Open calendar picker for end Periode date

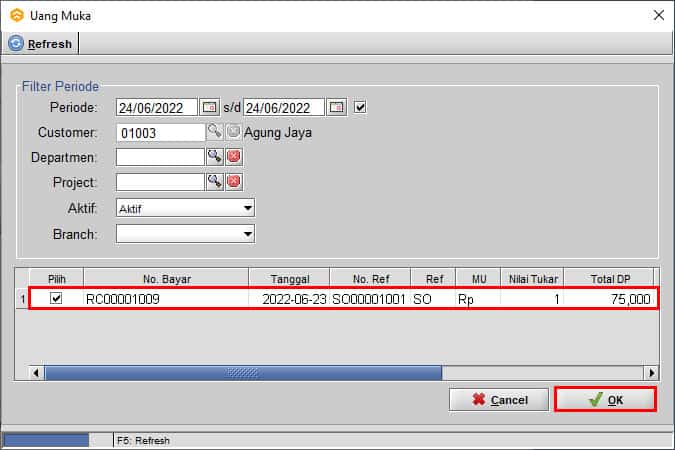tap(337, 107)
